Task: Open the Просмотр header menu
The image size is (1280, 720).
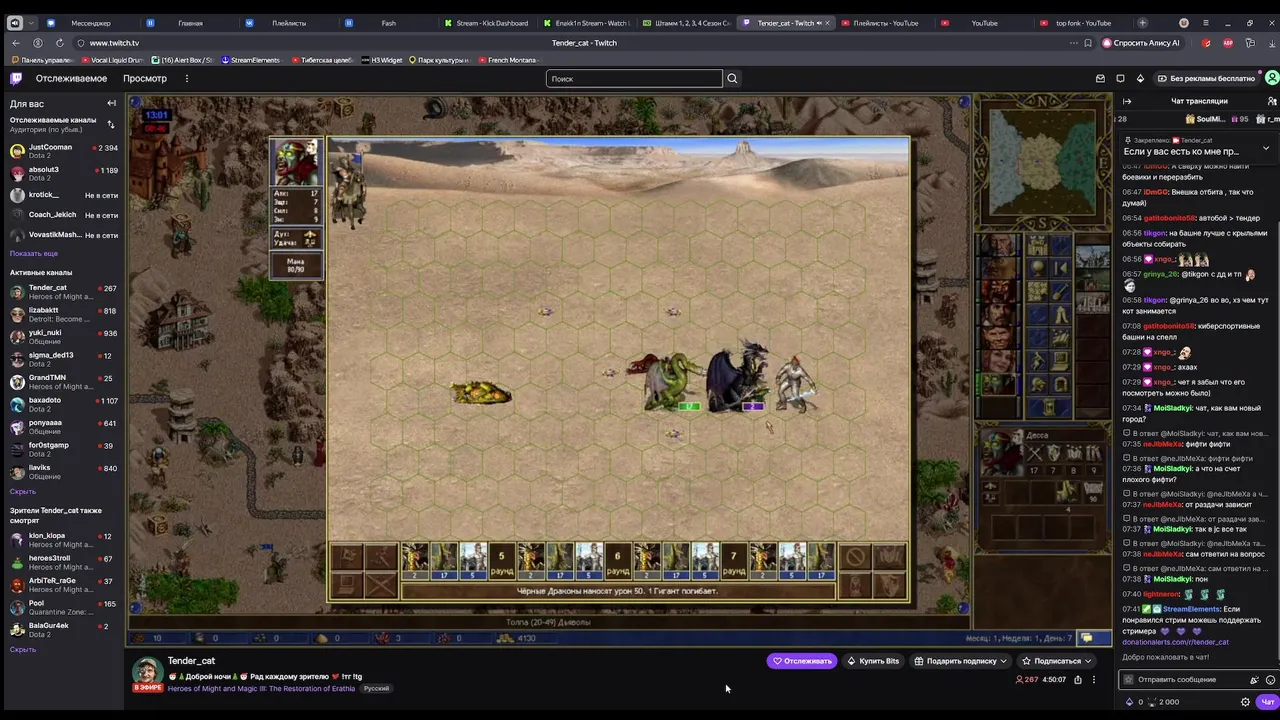Action: pos(145,78)
